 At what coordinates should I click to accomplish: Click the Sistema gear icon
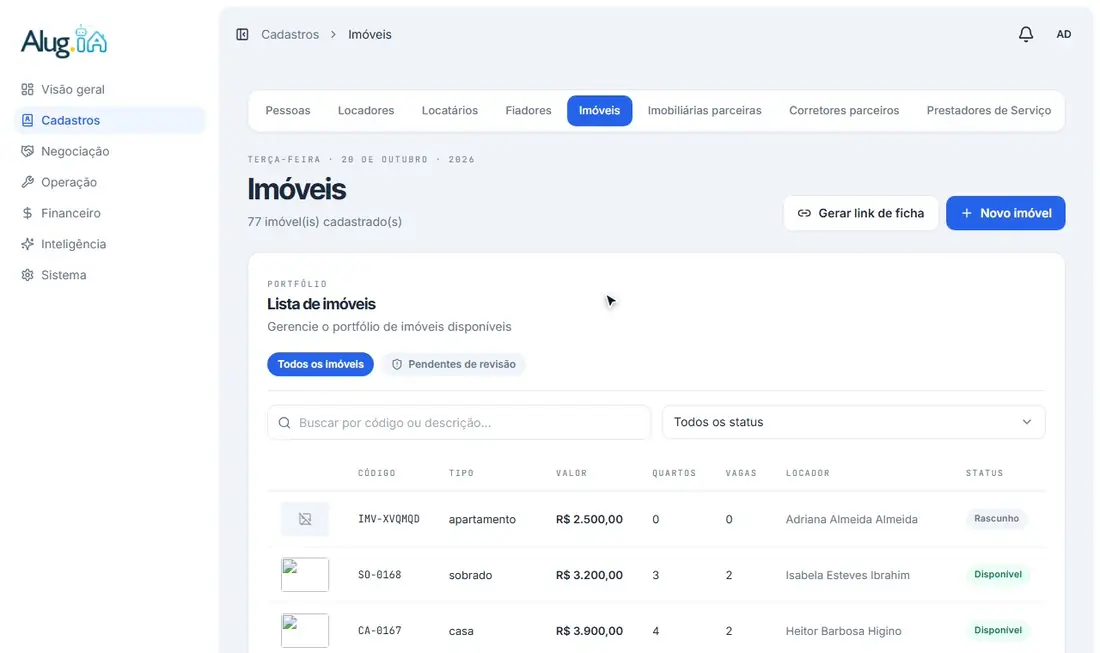(x=27, y=275)
